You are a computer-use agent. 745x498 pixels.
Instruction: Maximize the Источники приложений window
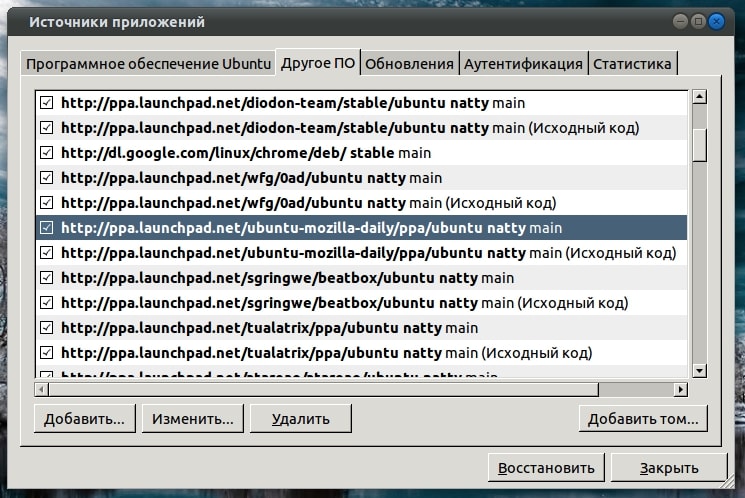697,21
